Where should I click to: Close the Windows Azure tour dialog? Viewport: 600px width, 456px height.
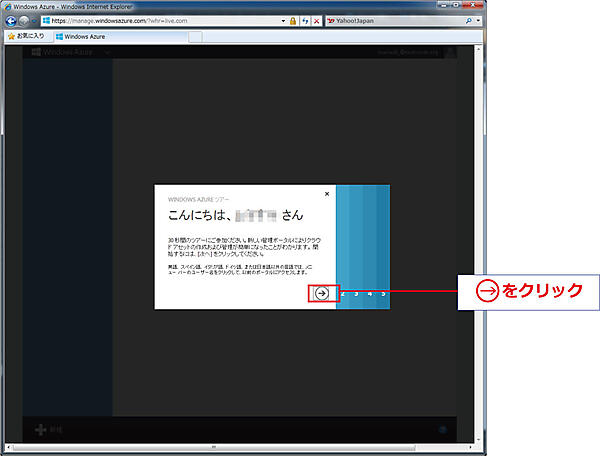tap(327, 194)
